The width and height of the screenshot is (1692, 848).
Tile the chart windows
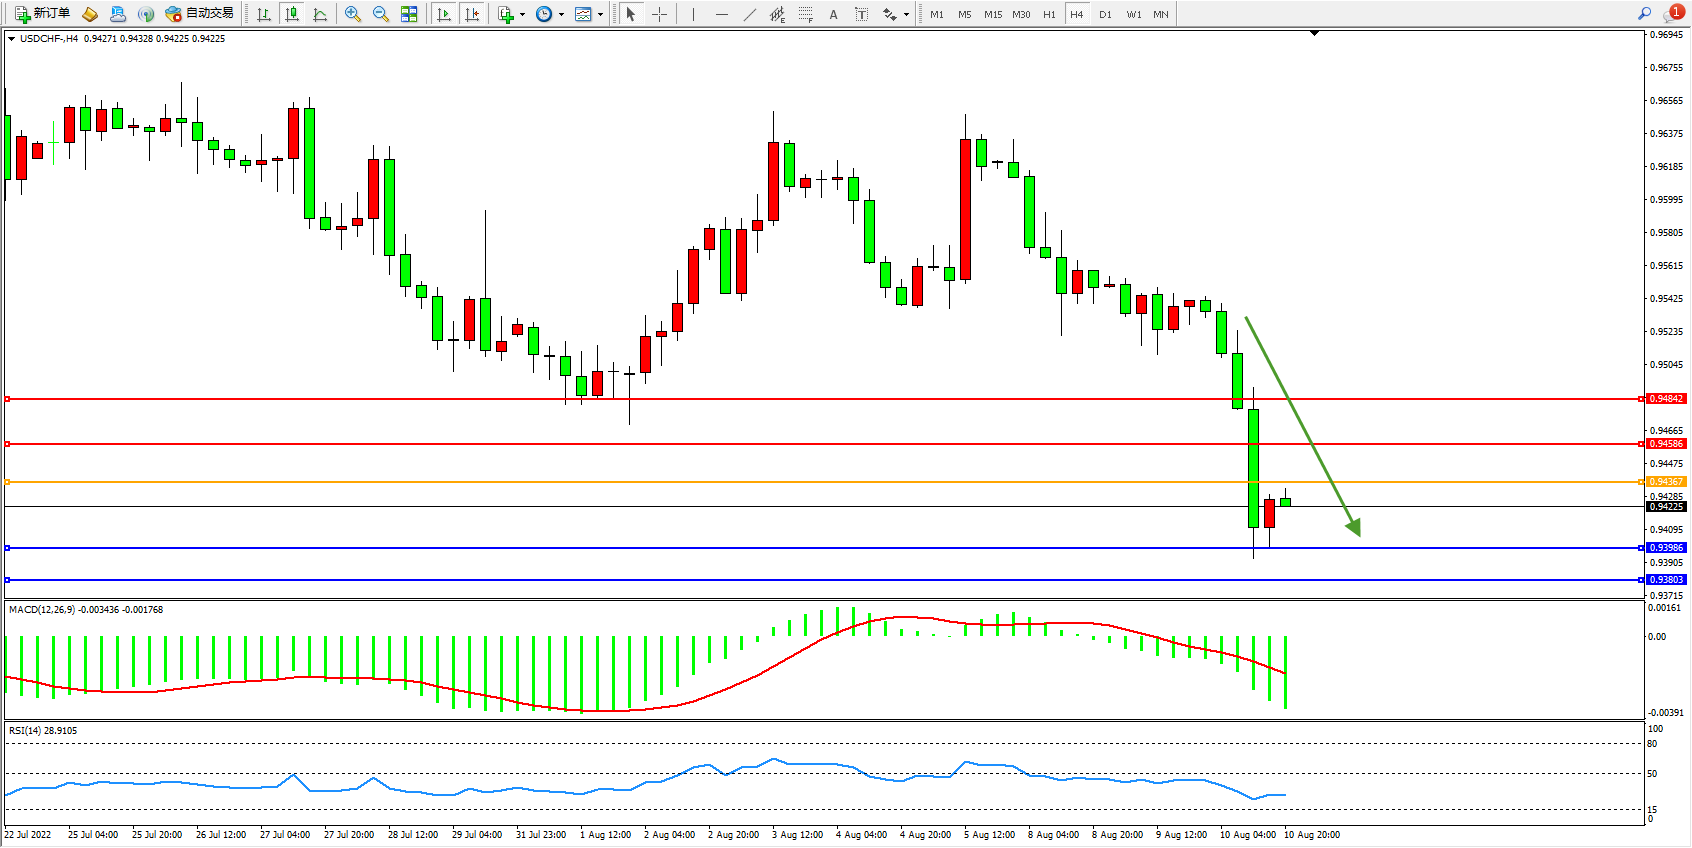(x=409, y=14)
